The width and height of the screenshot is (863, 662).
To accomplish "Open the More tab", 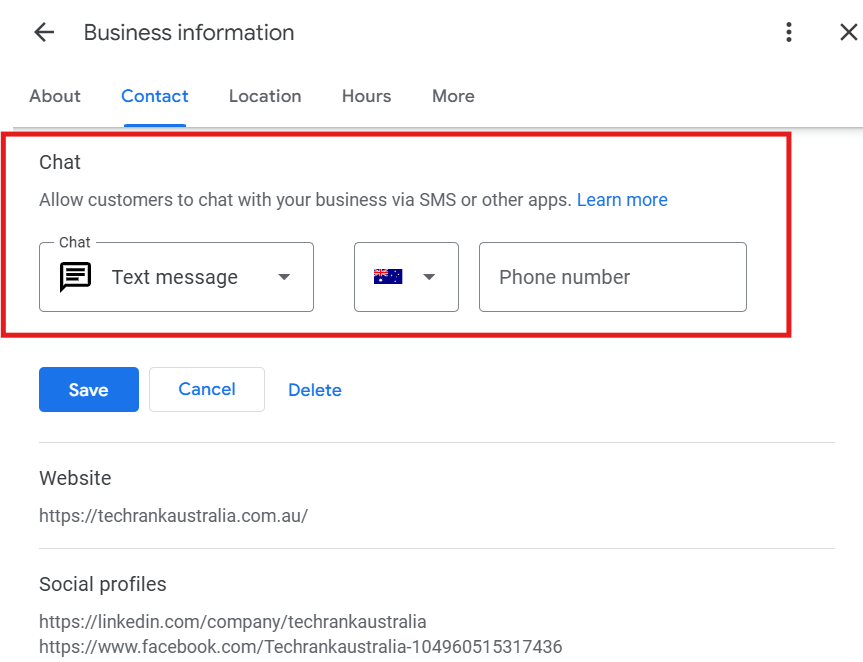I will [453, 96].
